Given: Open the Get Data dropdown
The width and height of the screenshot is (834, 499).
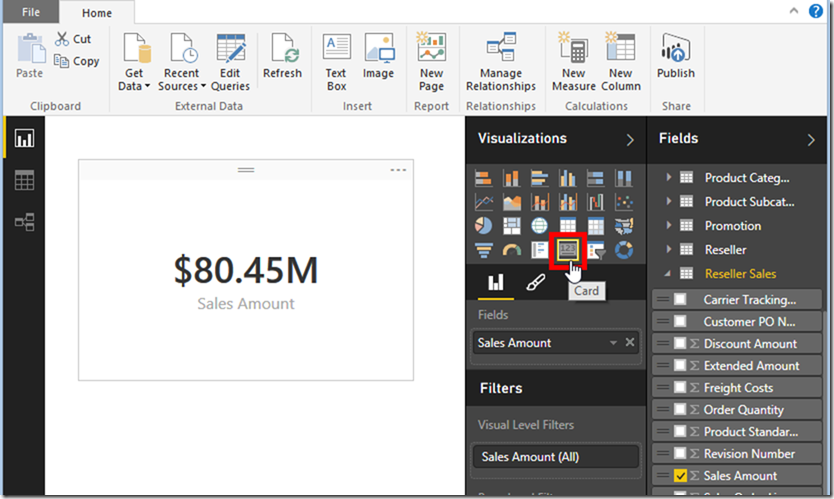Looking at the screenshot, I should pyautogui.click(x=134, y=62).
